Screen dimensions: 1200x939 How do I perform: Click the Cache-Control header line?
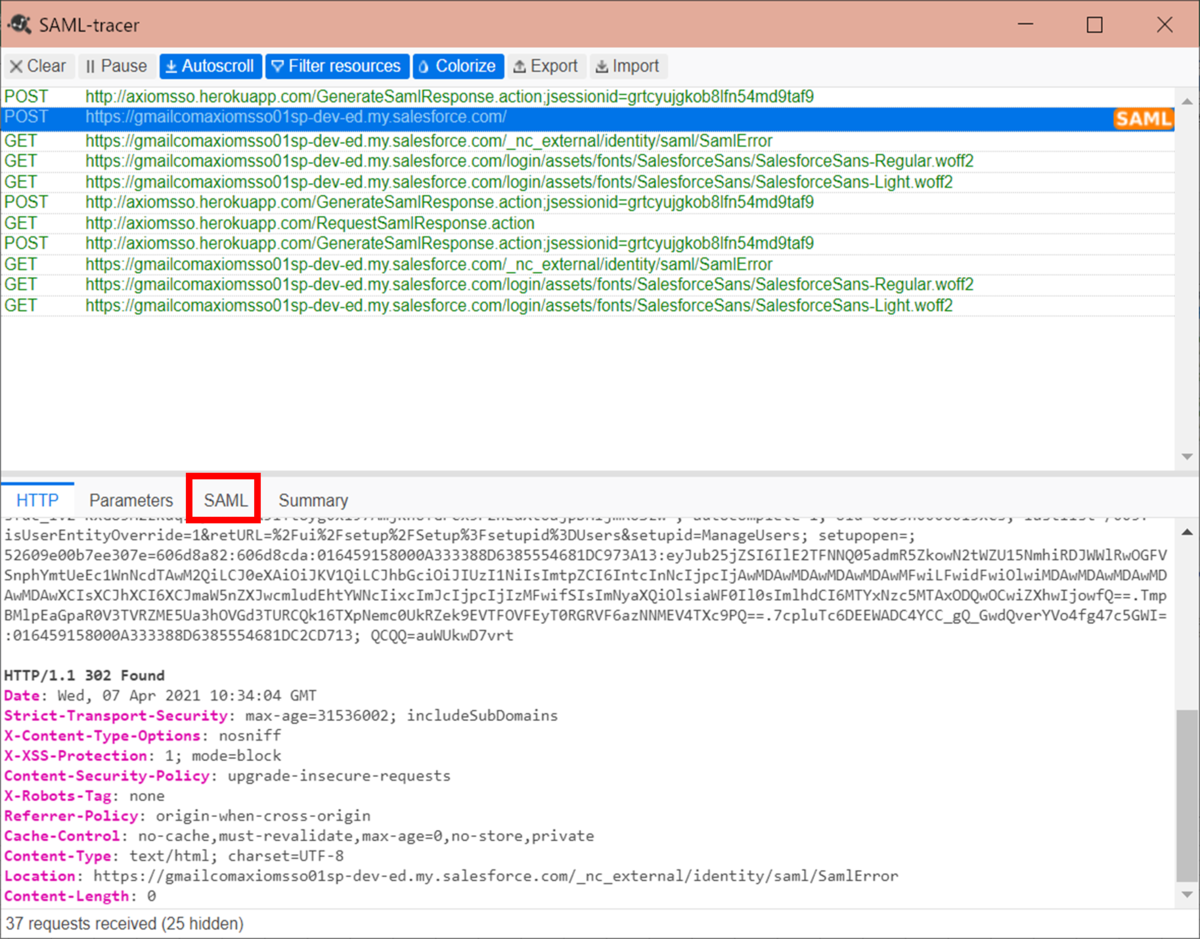(299, 835)
